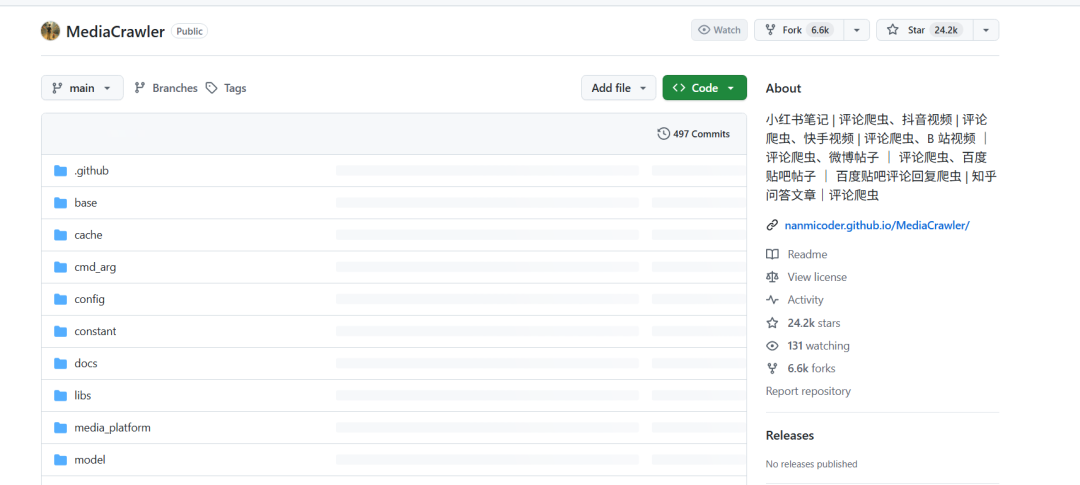The image size is (1080, 485).
Task: Click the MediaCrawler owner avatar
Action: [50, 31]
